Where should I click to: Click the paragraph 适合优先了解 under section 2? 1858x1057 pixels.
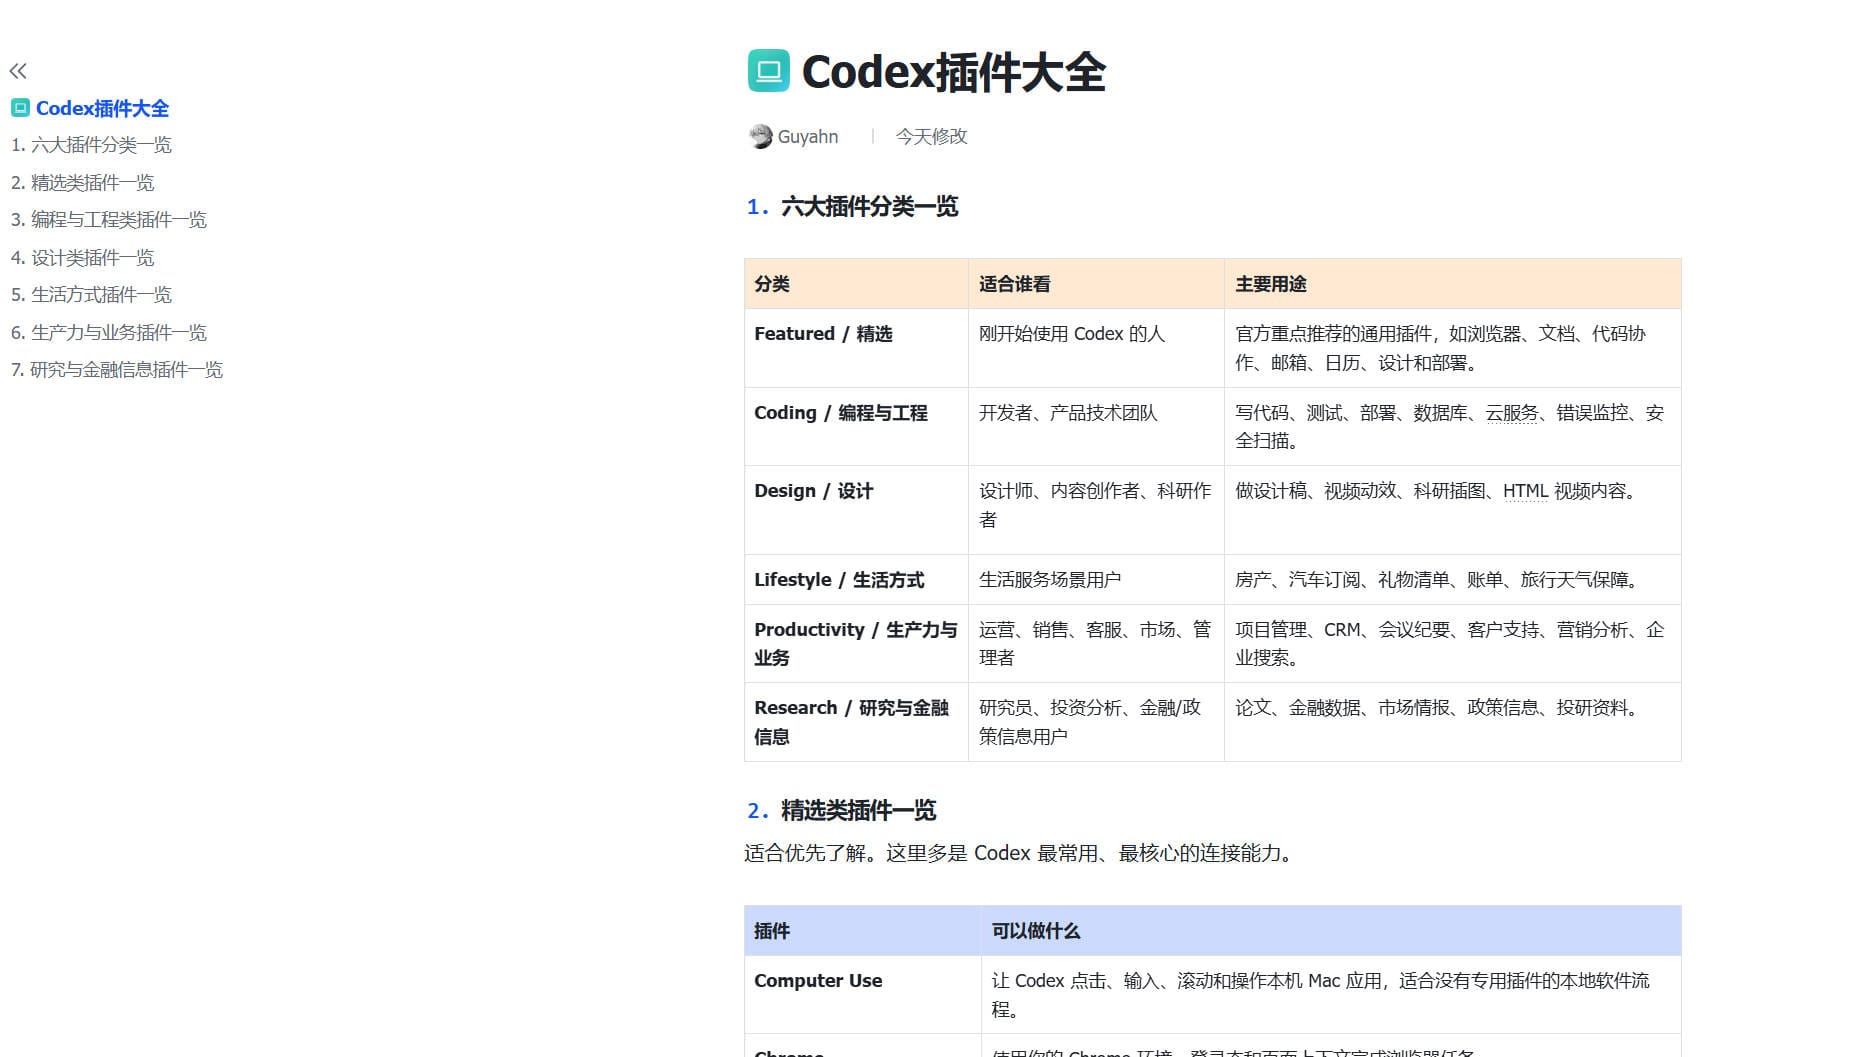pos(1020,853)
